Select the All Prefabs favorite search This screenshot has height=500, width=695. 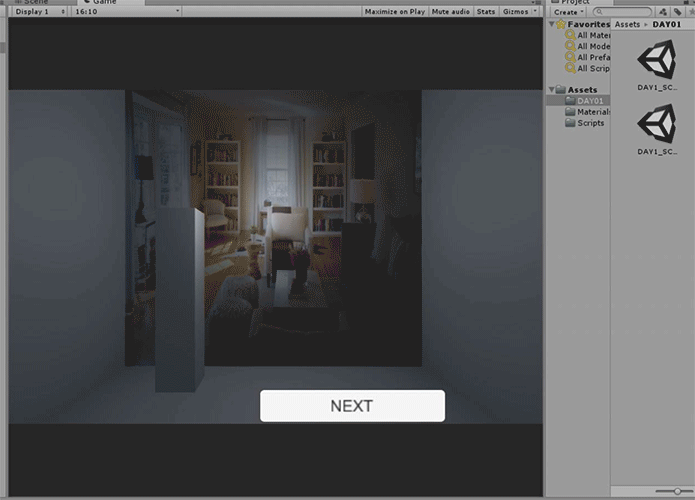(593, 57)
